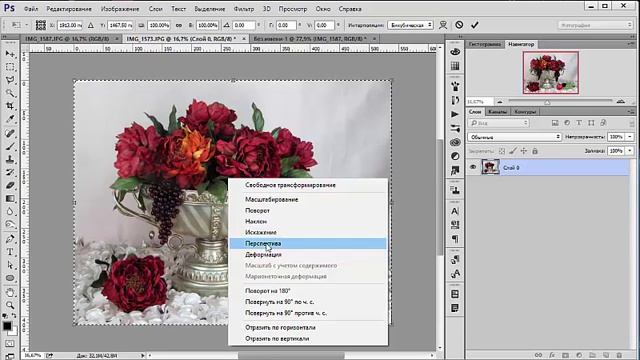Viewport: 640px width, 360px height.
Task: Toggle Quick Mask mode
Action: pyautogui.click(x=10, y=344)
